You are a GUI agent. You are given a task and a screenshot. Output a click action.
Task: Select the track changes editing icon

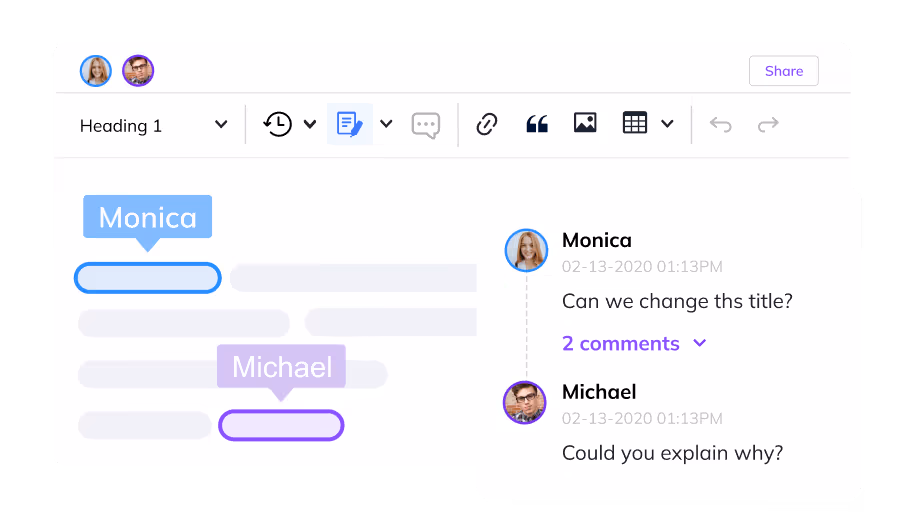pyautogui.click(x=349, y=124)
